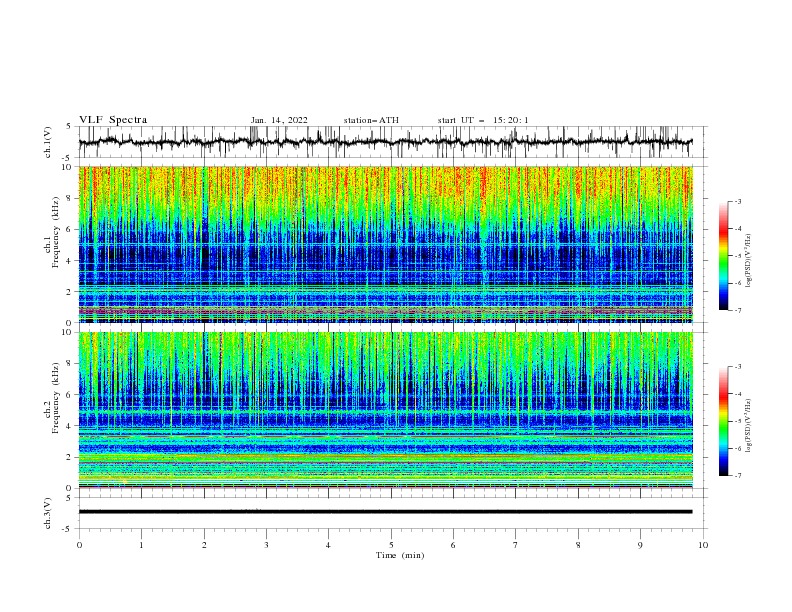792x612 pixels.
Task: Click time axis tick label "6"
Action: tap(453, 545)
